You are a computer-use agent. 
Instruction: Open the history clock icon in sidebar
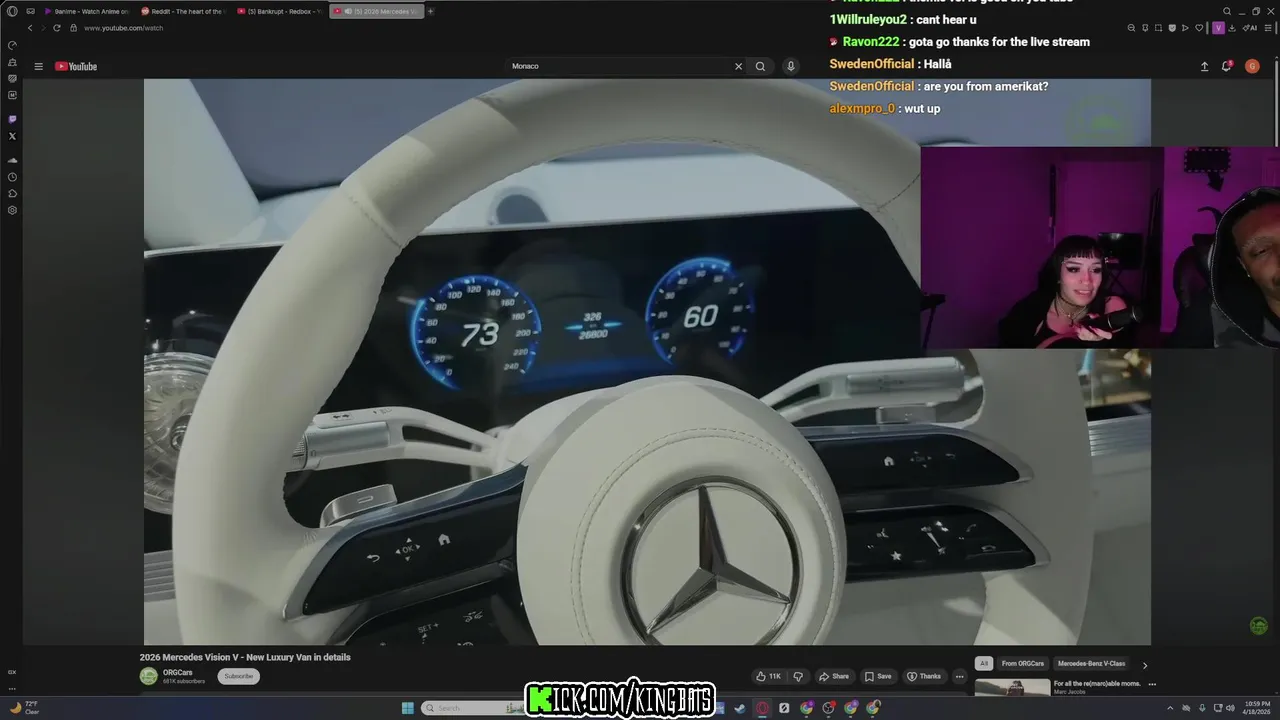pos(12,177)
